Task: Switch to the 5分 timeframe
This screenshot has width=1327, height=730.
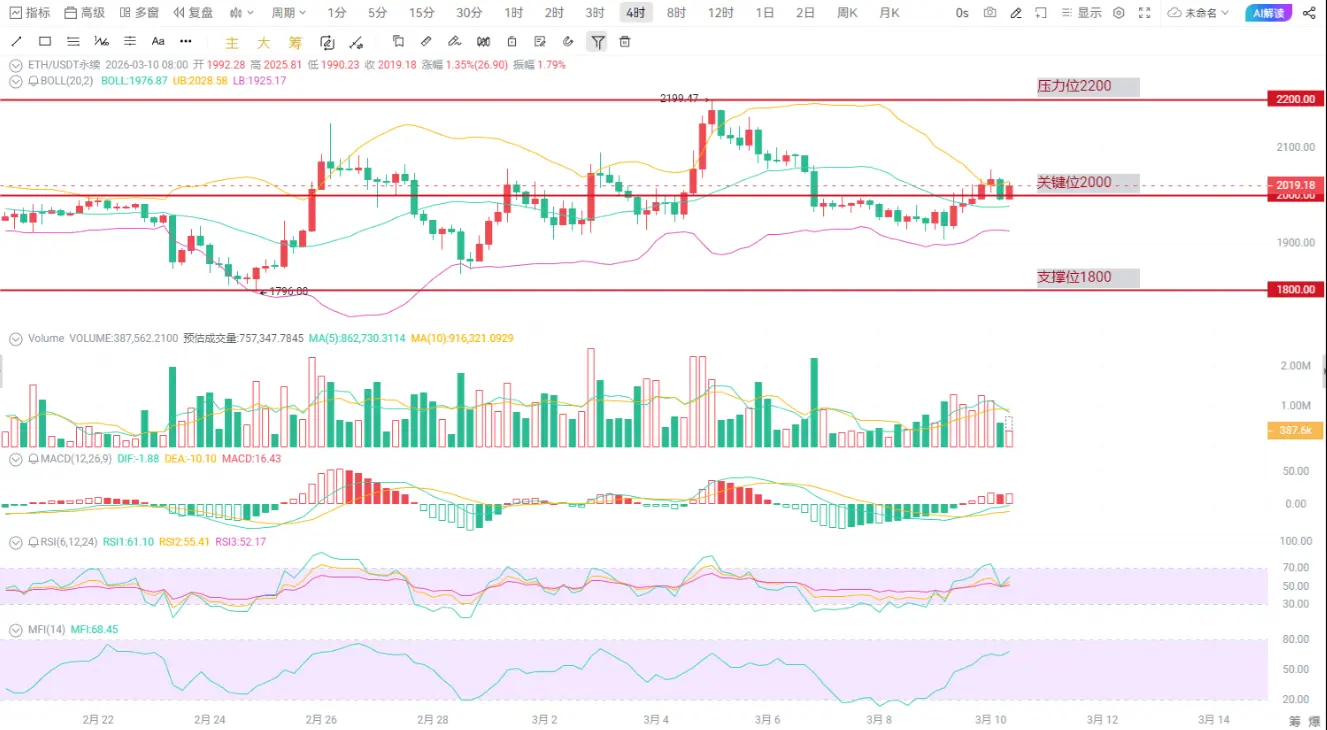Action: click(377, 13)
